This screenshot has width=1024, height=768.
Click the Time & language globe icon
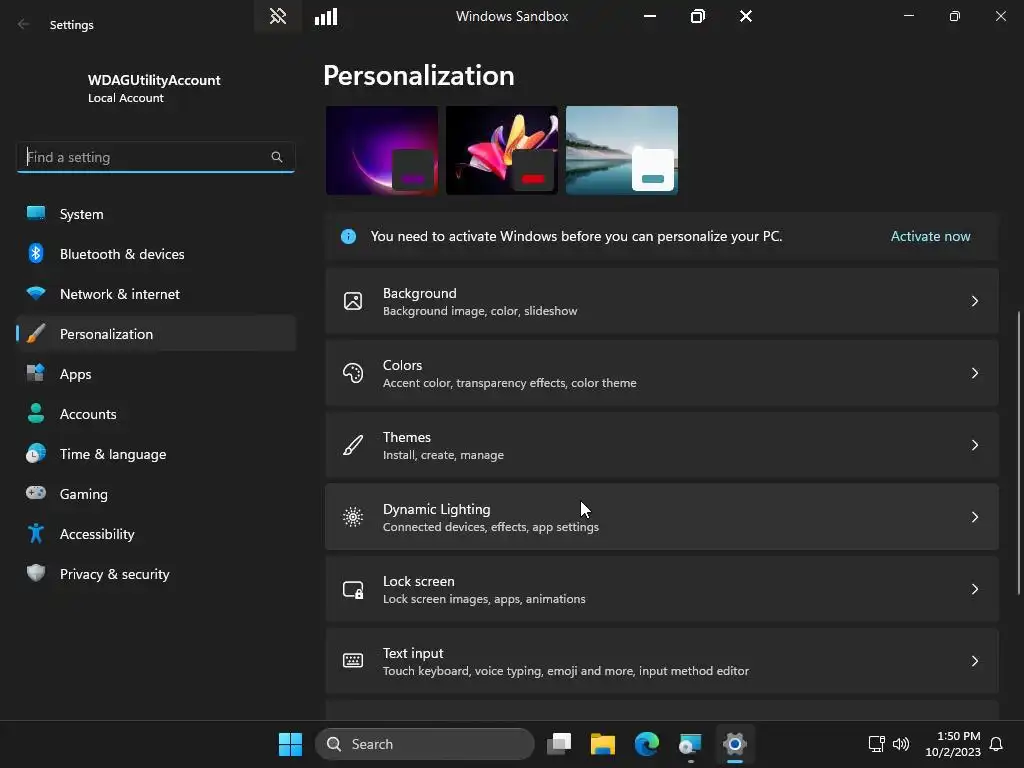pos(36,454)
